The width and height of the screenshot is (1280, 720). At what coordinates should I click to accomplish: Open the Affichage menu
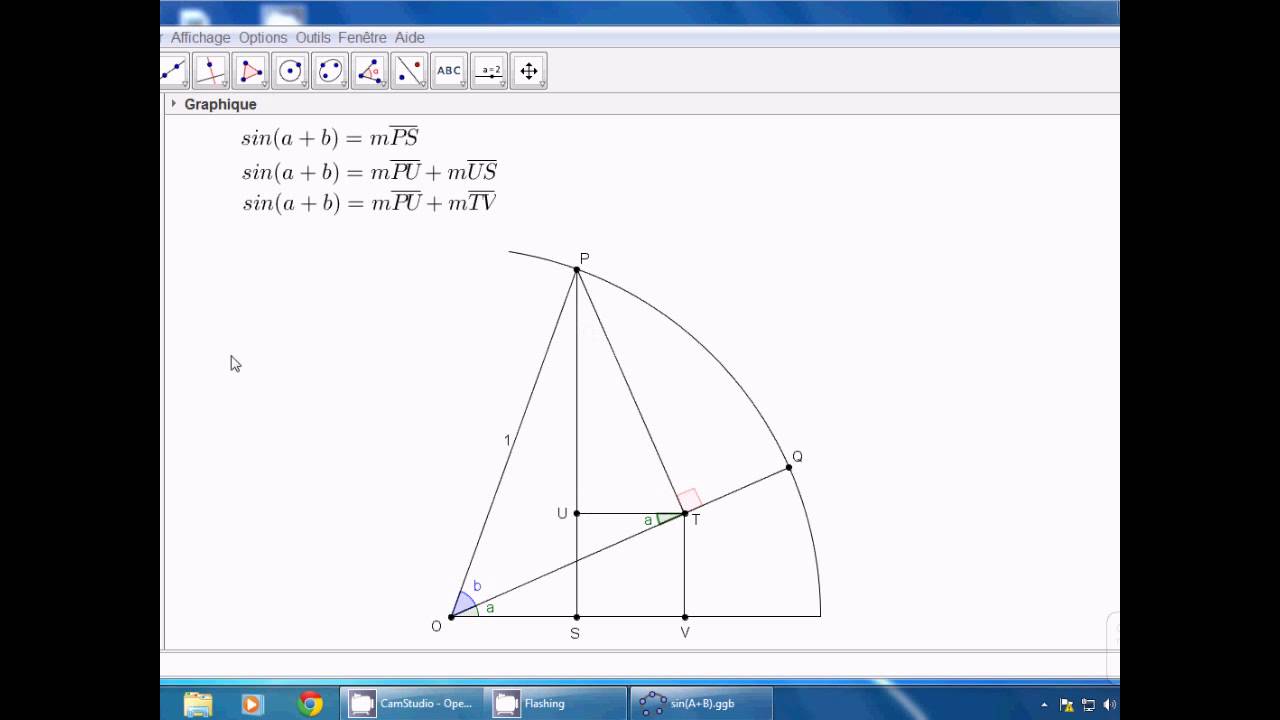200,38
